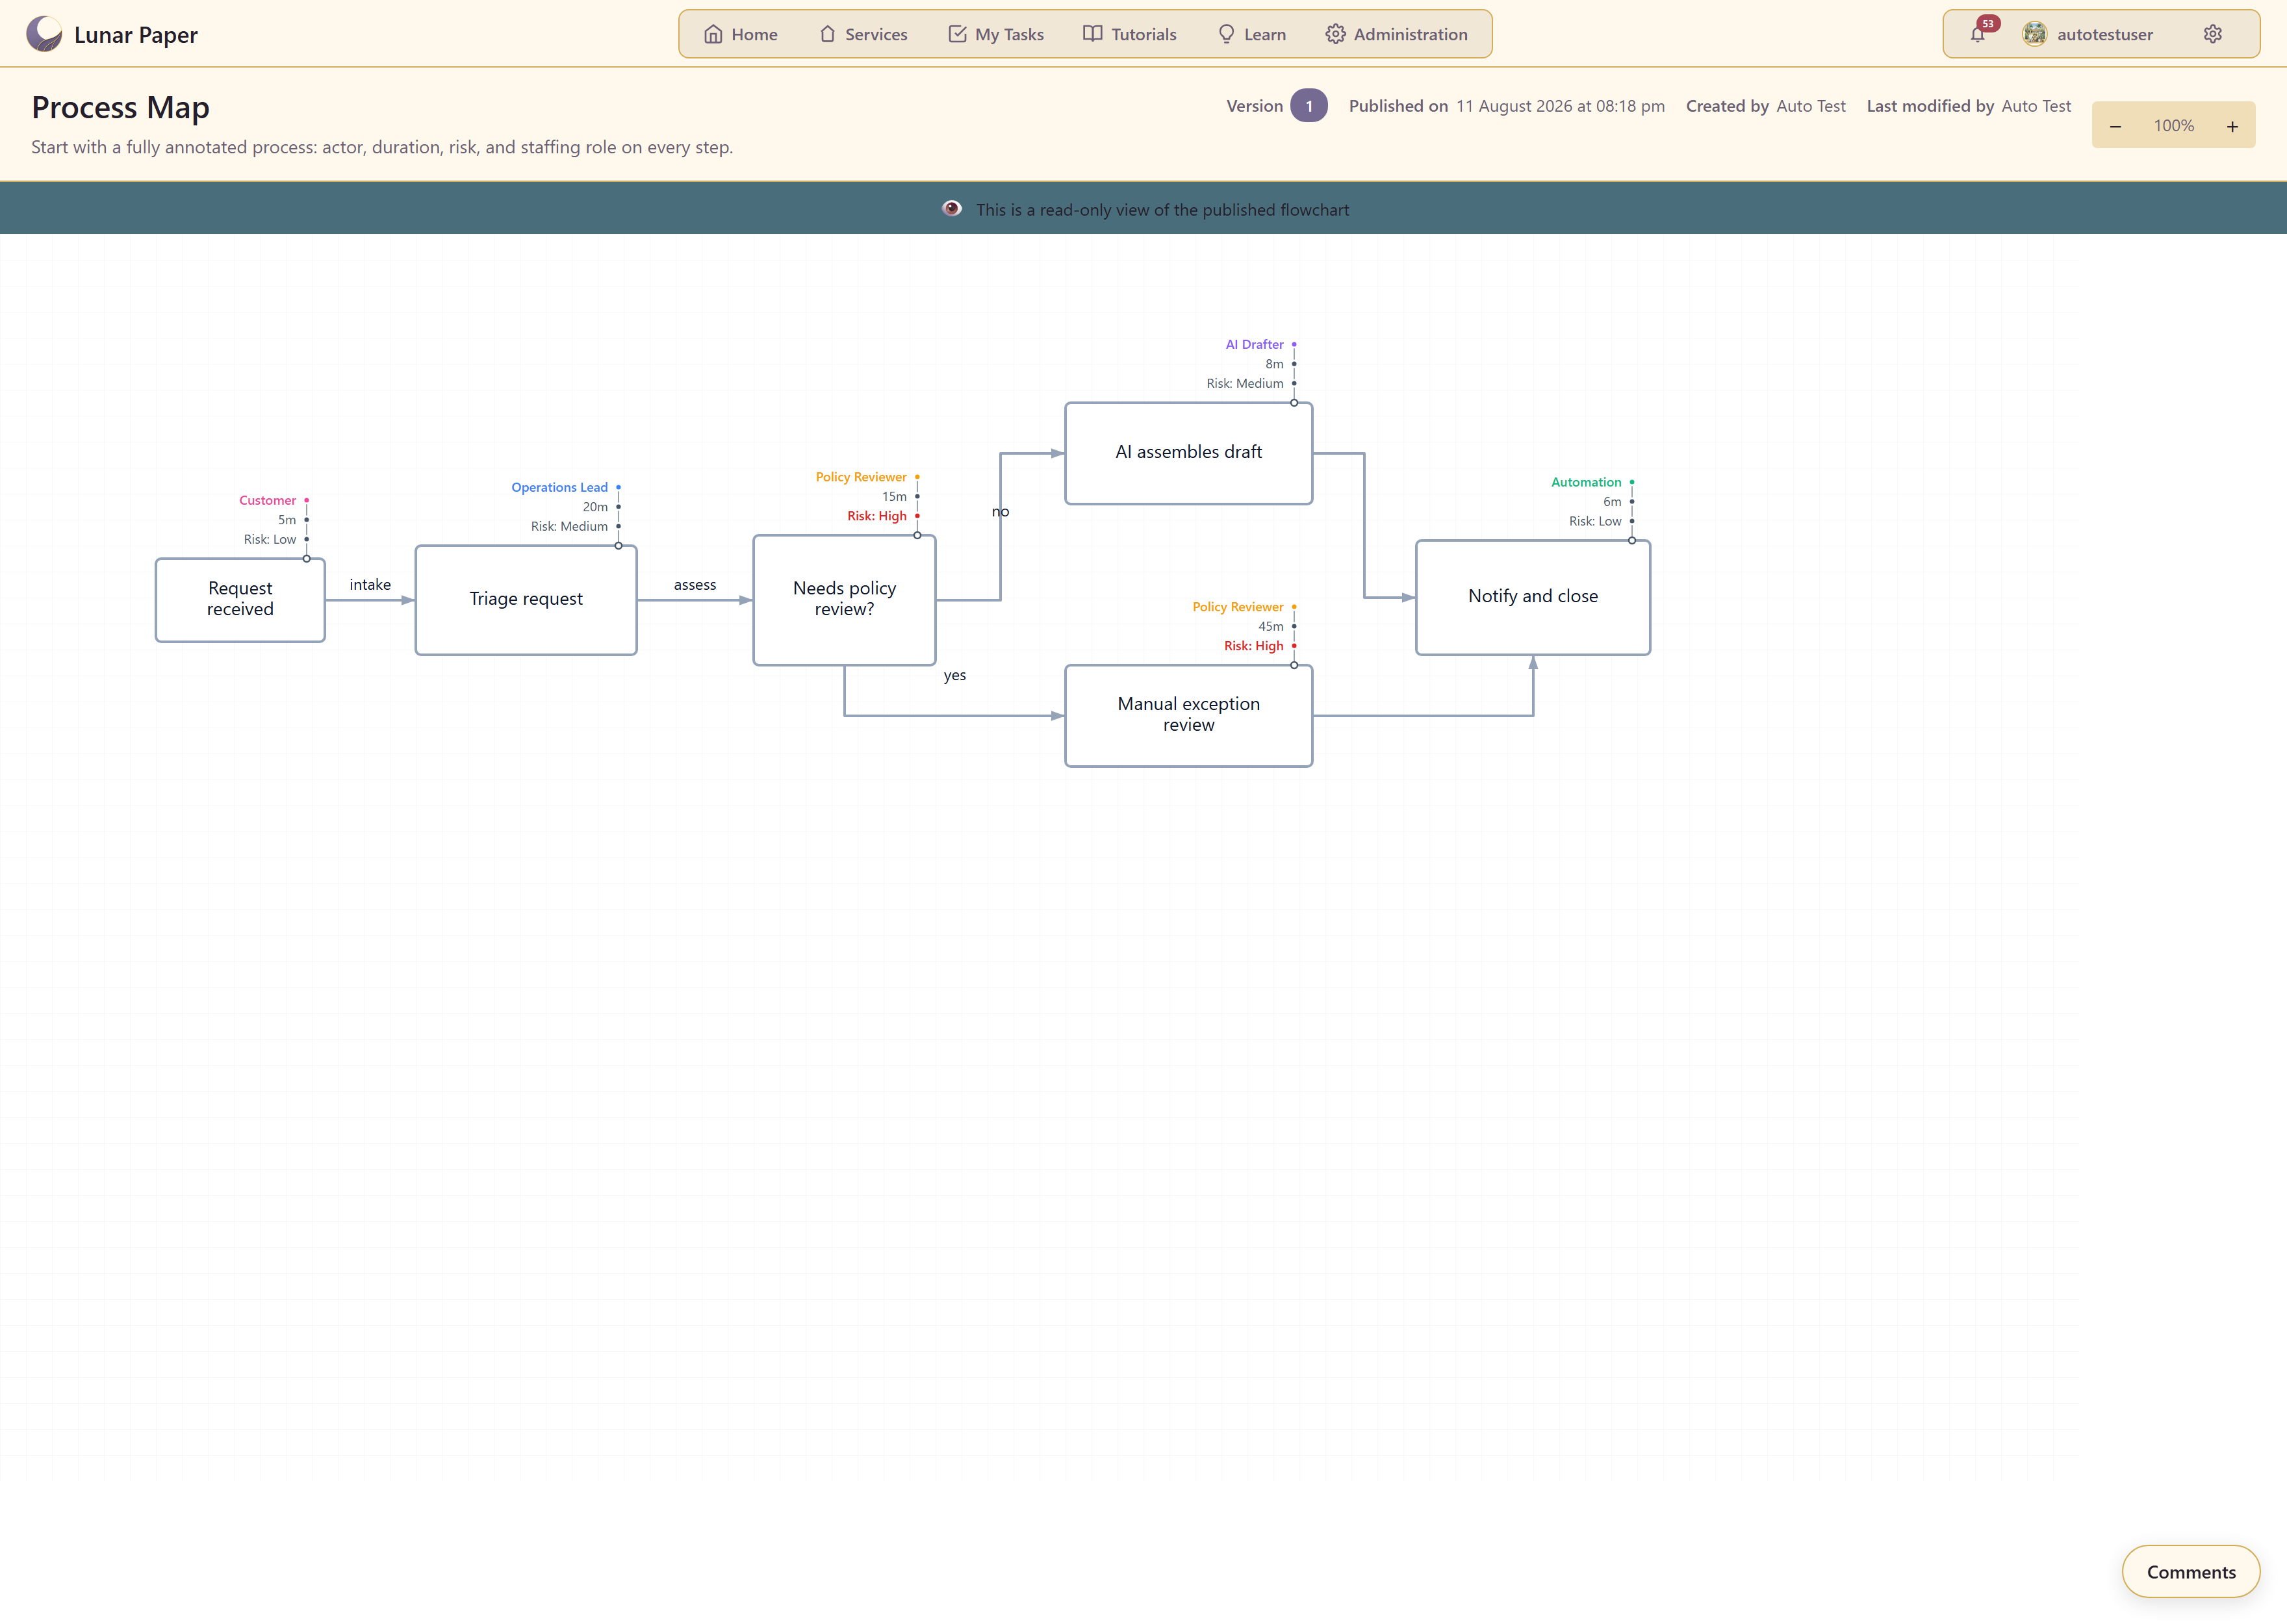Click the autotestuser avatar image
This screenshot has height=1624, width=2287.
pyautogui.click(x=2034, y=34)
